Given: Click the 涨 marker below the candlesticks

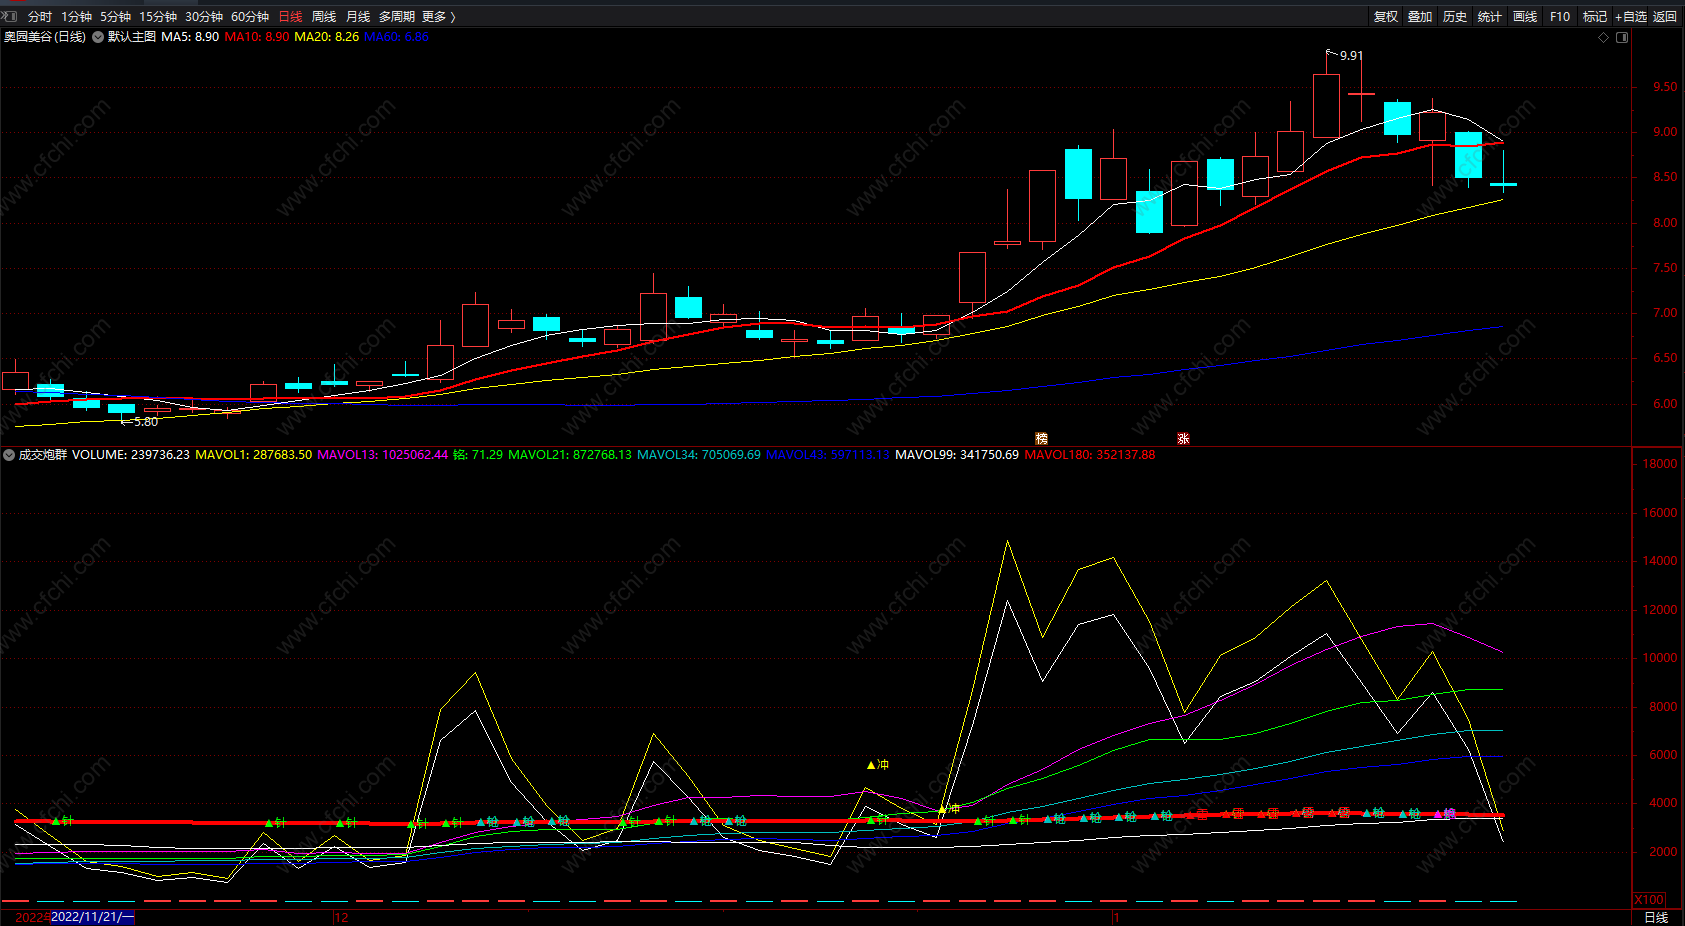Looking at the screenshot, I should point(1183,439).
